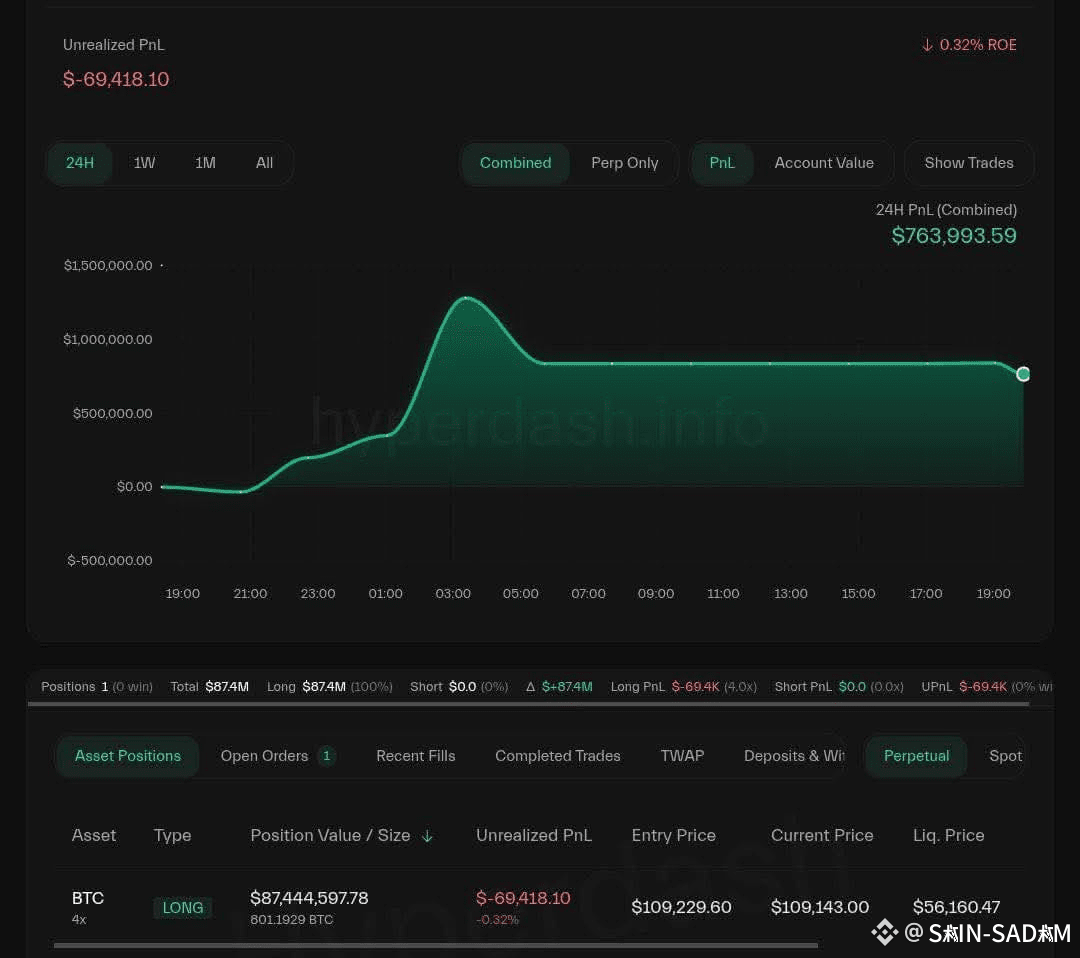Image resolution: width=1080 pixels, height=958 pixels.
Task: Open the Recent Fills tab
Action: pyautogui.click(x=415, y=756)
